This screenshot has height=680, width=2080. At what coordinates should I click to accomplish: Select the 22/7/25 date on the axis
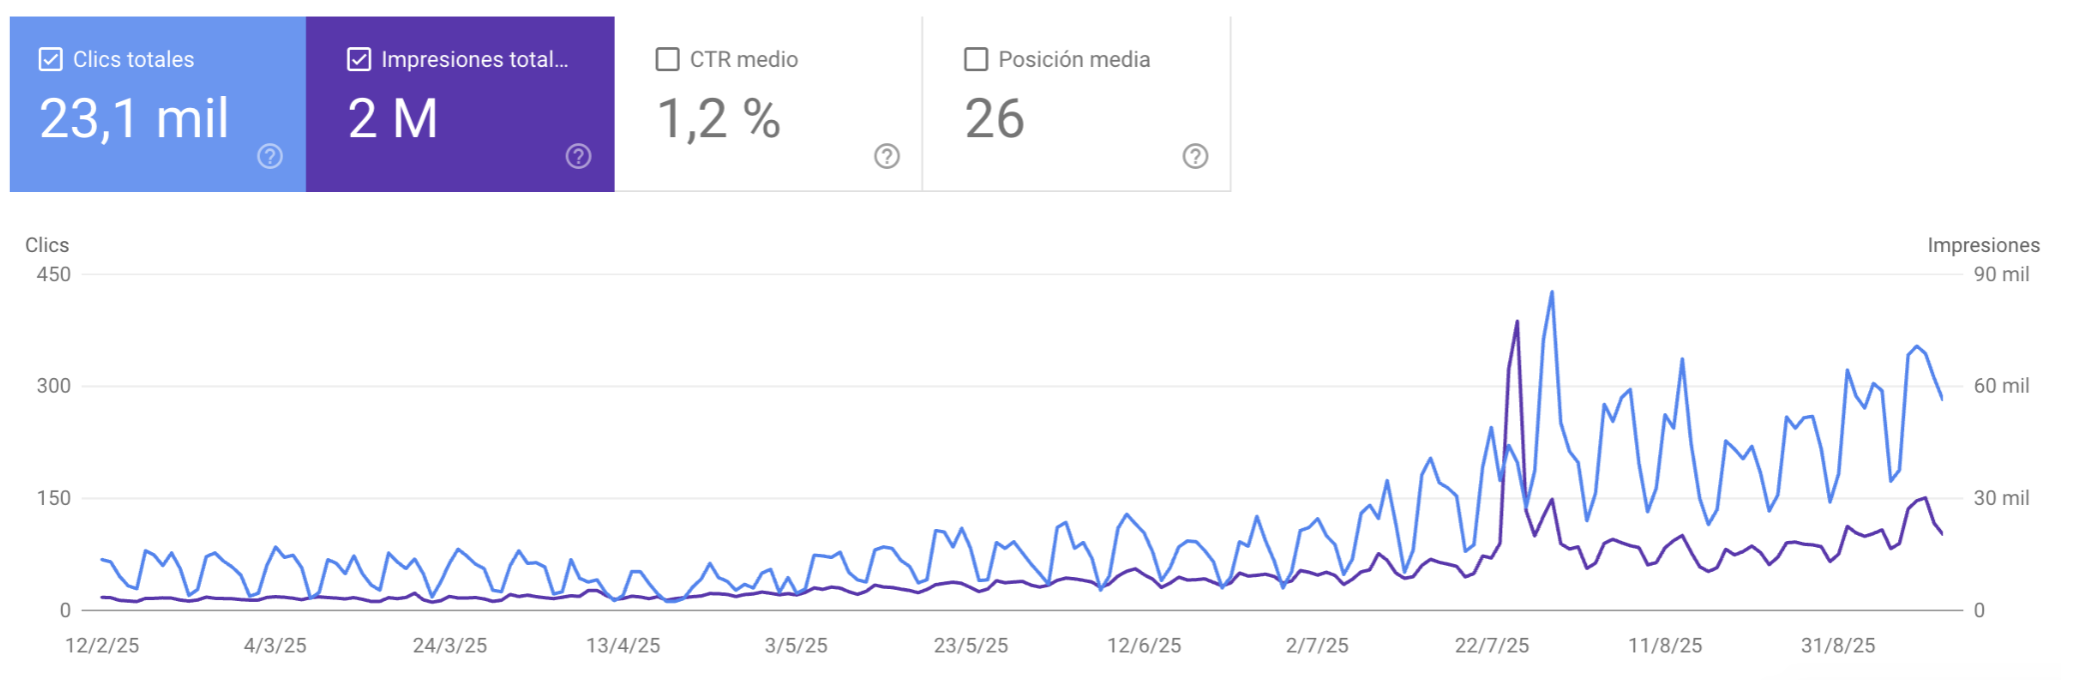coord(1491,646)
